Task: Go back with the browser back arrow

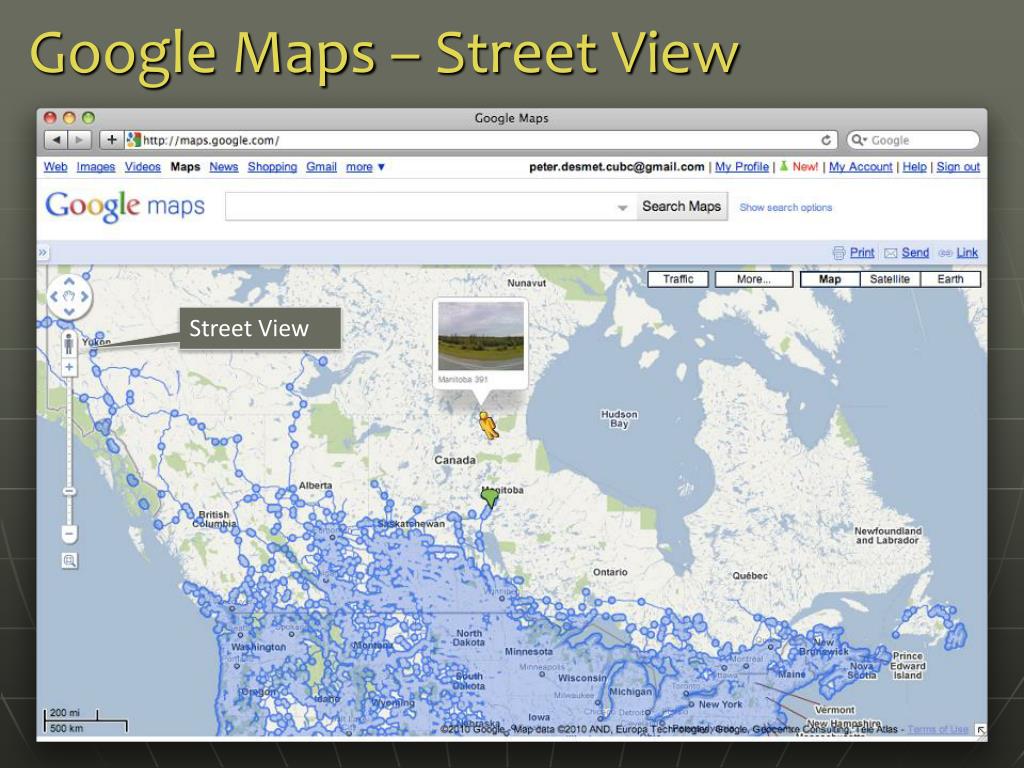Action: pyautogui.click(x=57, y=140)
